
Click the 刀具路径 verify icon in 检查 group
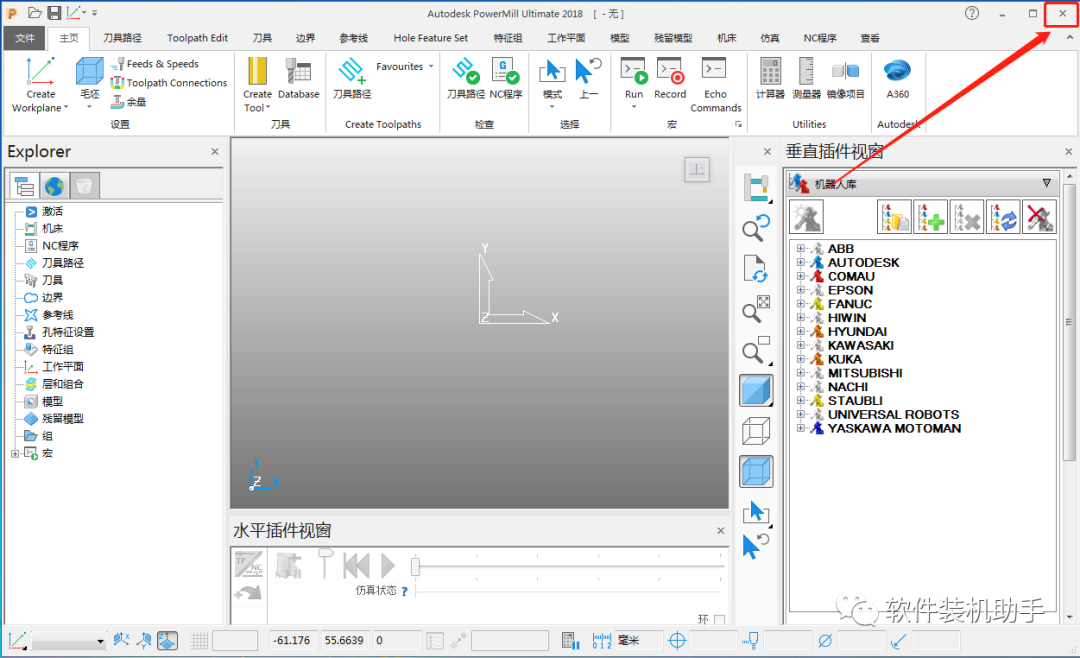(x=466, y=72)
